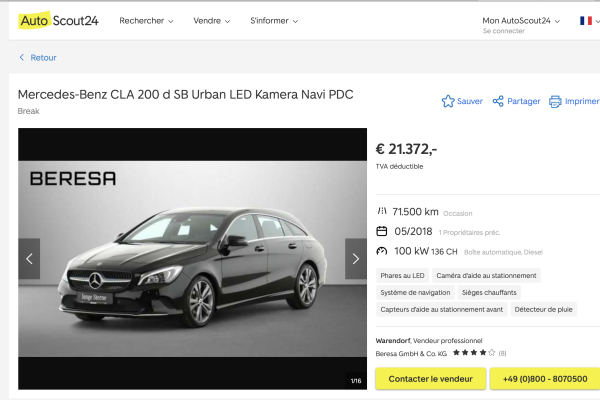Viewport: 600px width, 400px height.
Task: Open Beresa GmbH & Co. KG seller
Action: coord(411,354)
